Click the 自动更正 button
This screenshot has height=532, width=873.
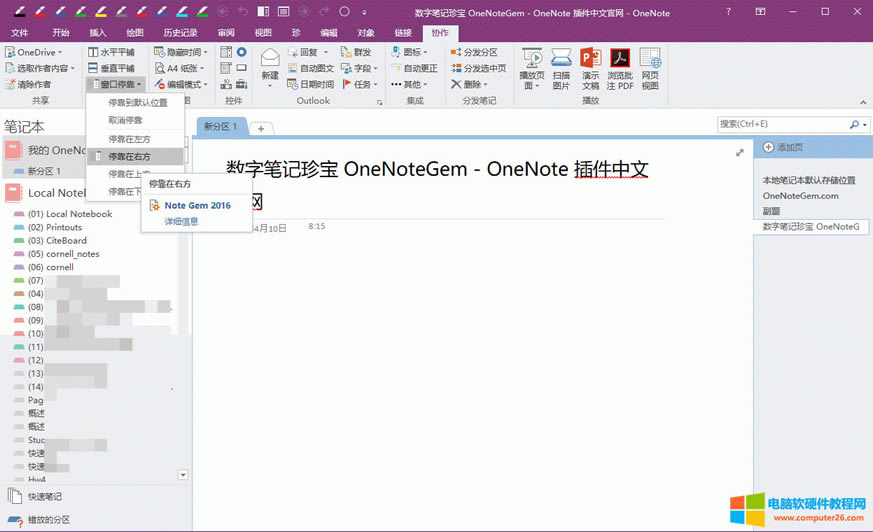point(414,68)
